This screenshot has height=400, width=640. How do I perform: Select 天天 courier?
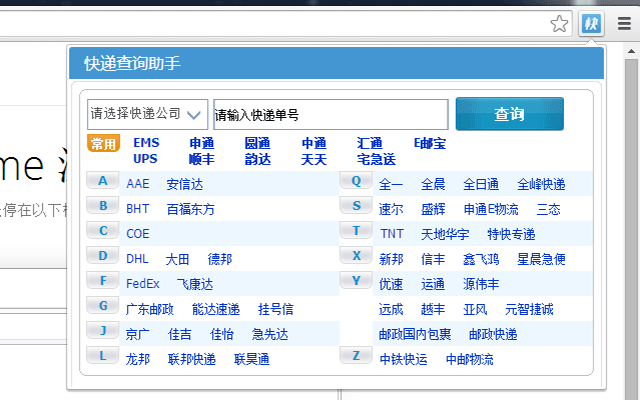pos(314,159)
